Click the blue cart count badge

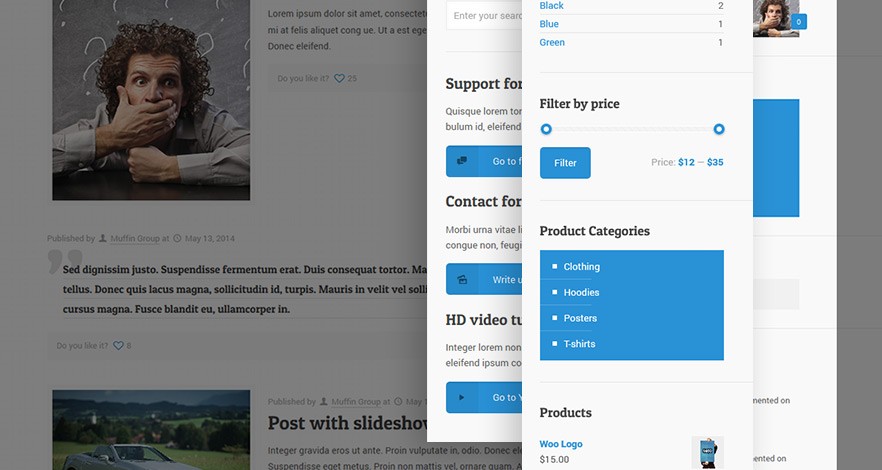799,22
